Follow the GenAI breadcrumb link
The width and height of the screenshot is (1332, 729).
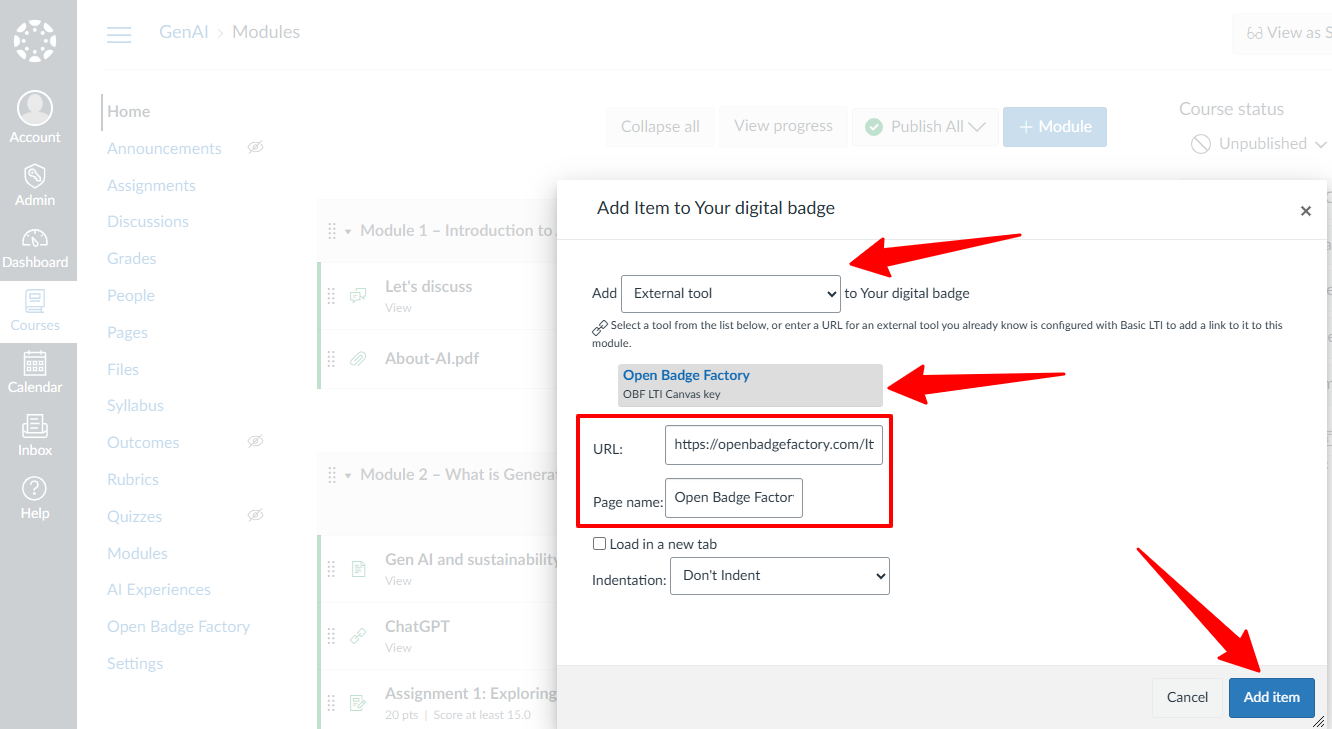coord(185,32)
